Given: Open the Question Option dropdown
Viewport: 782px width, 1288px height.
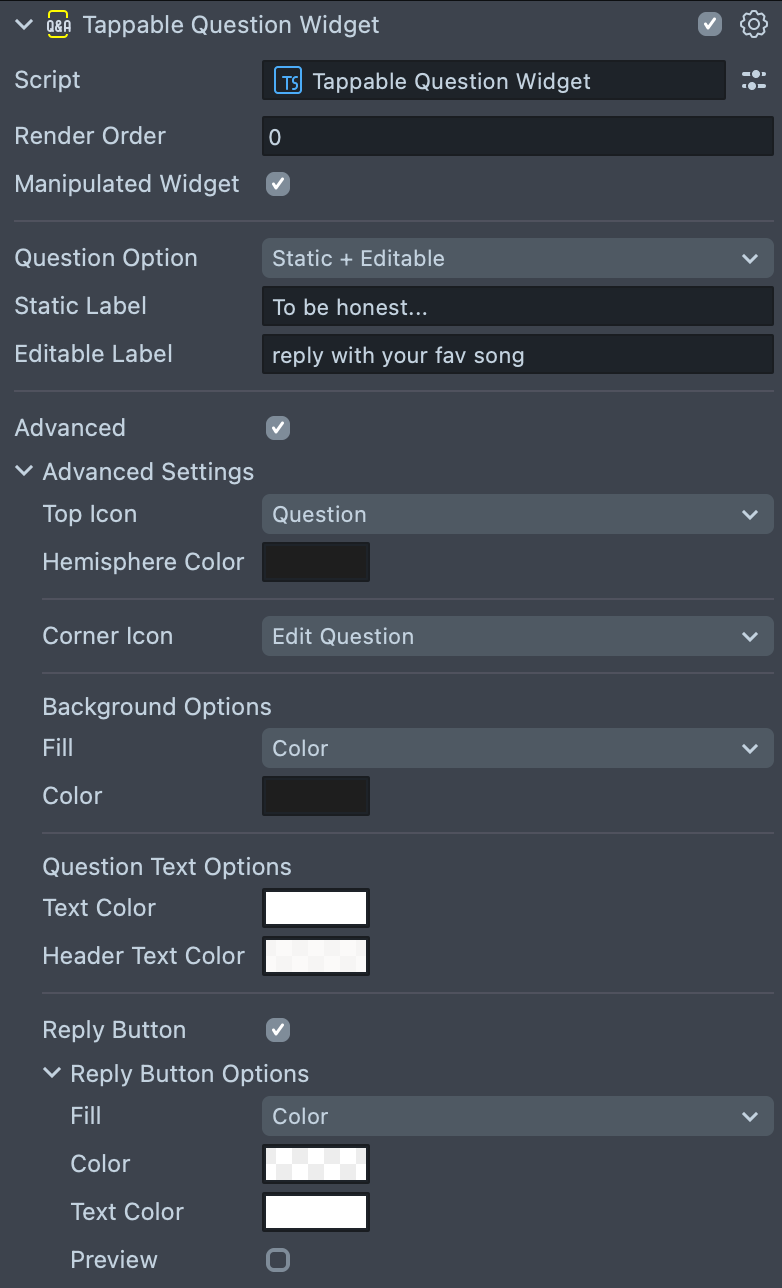Looking at the screenshot, I should click(517, 258).
